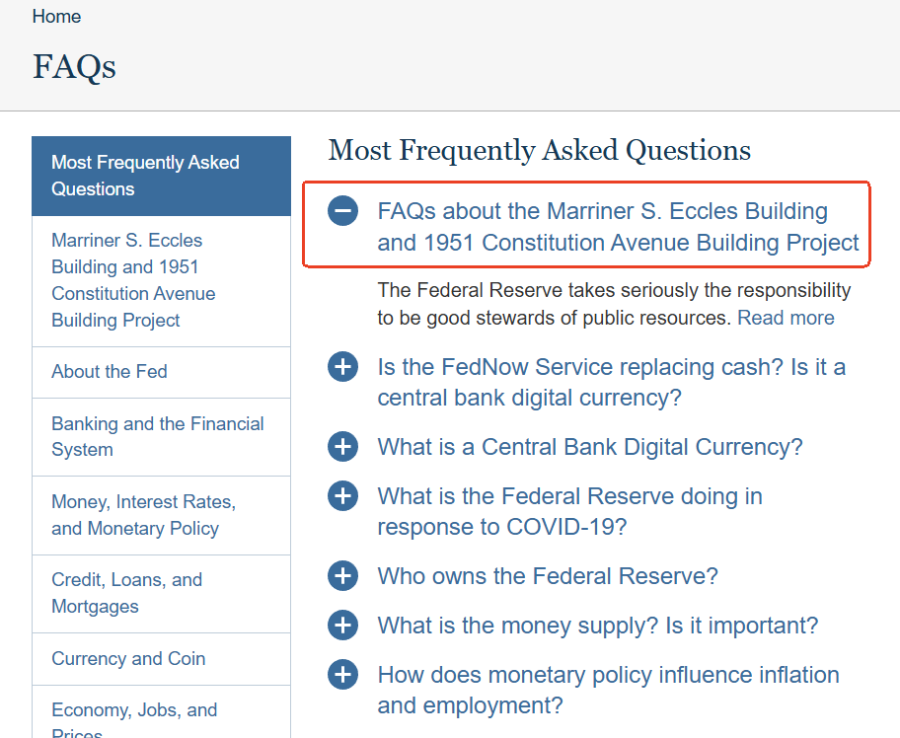Select Money, Interest Rates, and Monetary Policy
The height and width of the screenshot is (738, 900).
point(161,515)
